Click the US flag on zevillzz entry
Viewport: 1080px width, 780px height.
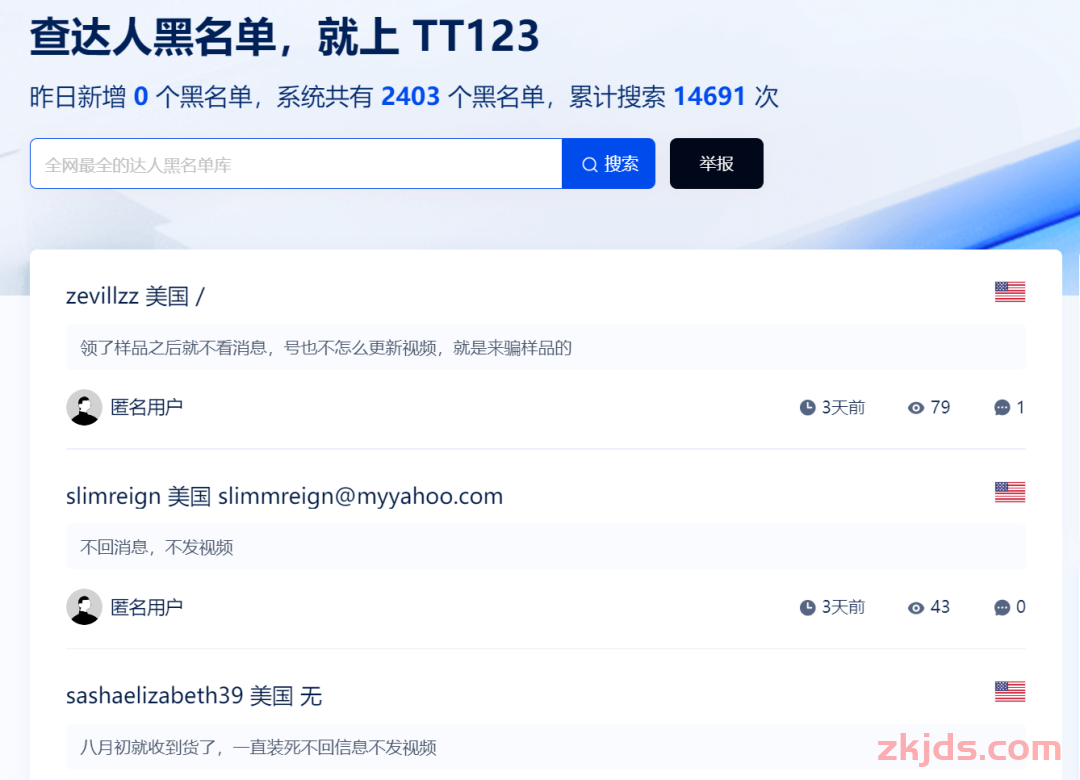click(x=1010, y=292)
